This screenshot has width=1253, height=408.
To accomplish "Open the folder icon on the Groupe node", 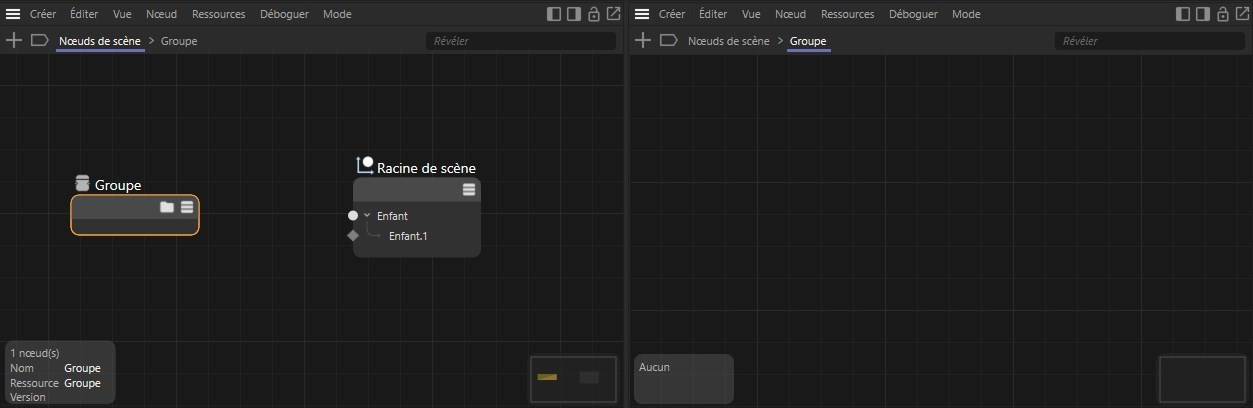I will pyautogui.click(x=167, y=207).
